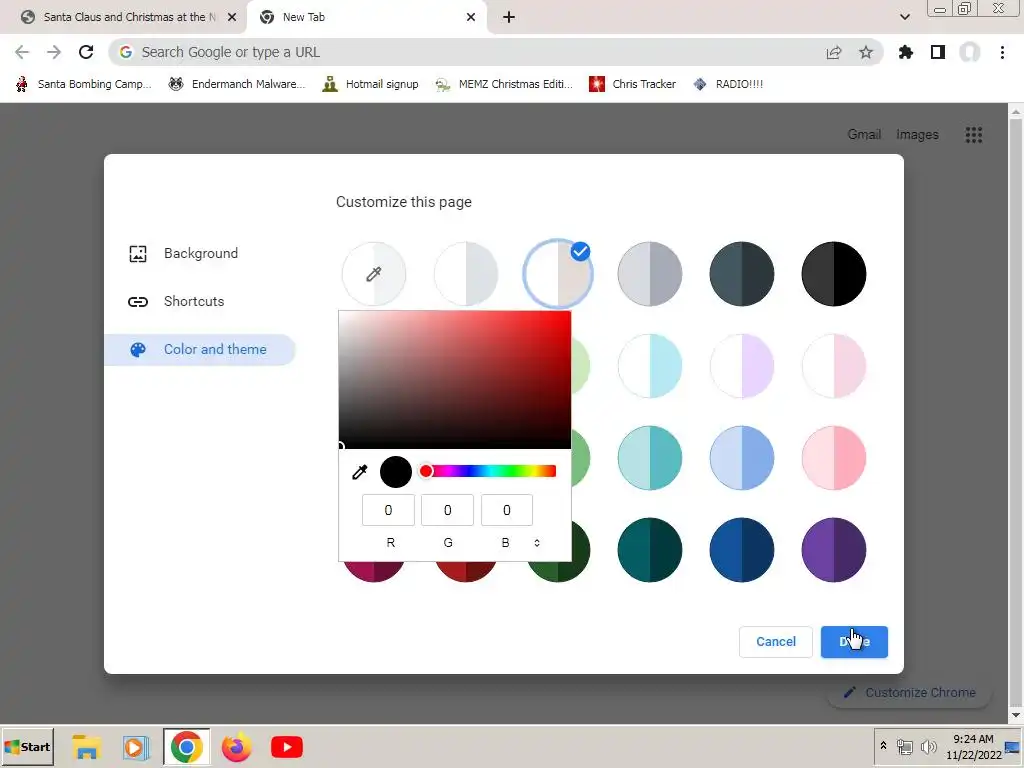
Task: Open a new tab with the plus button
Action: tap(509, 18)
